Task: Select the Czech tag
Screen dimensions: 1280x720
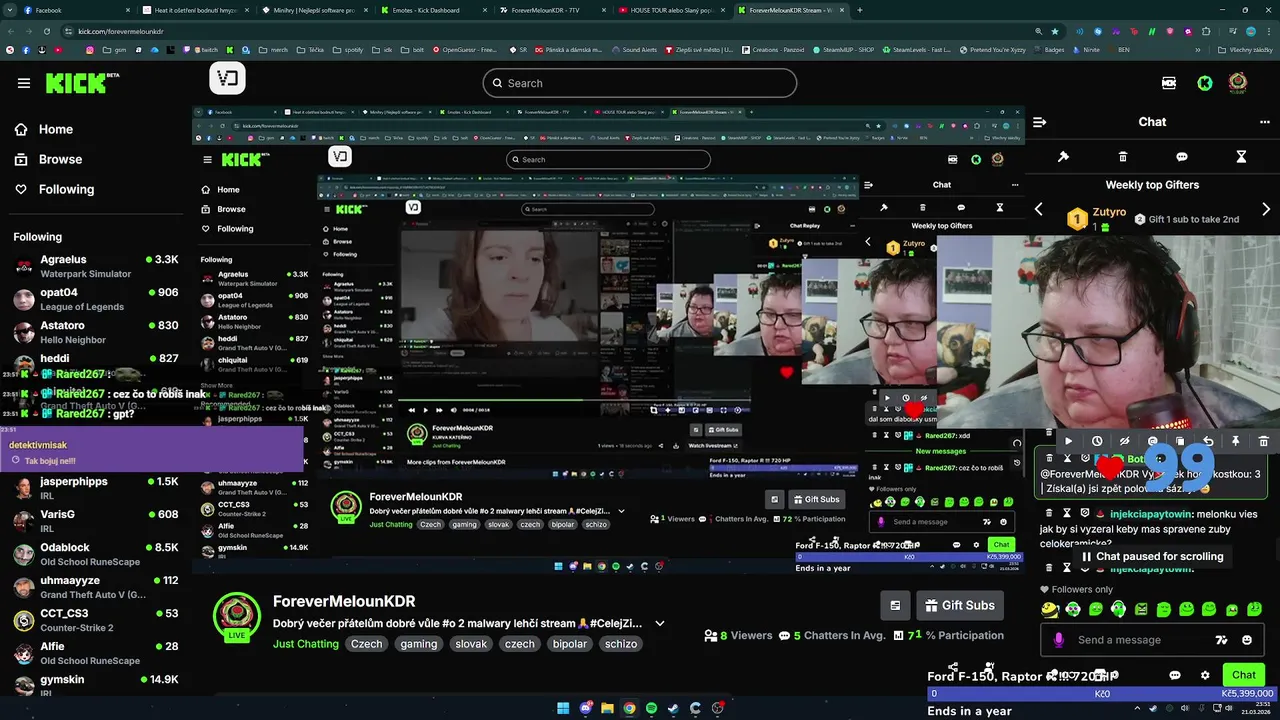Action: [x=366, y=644]
